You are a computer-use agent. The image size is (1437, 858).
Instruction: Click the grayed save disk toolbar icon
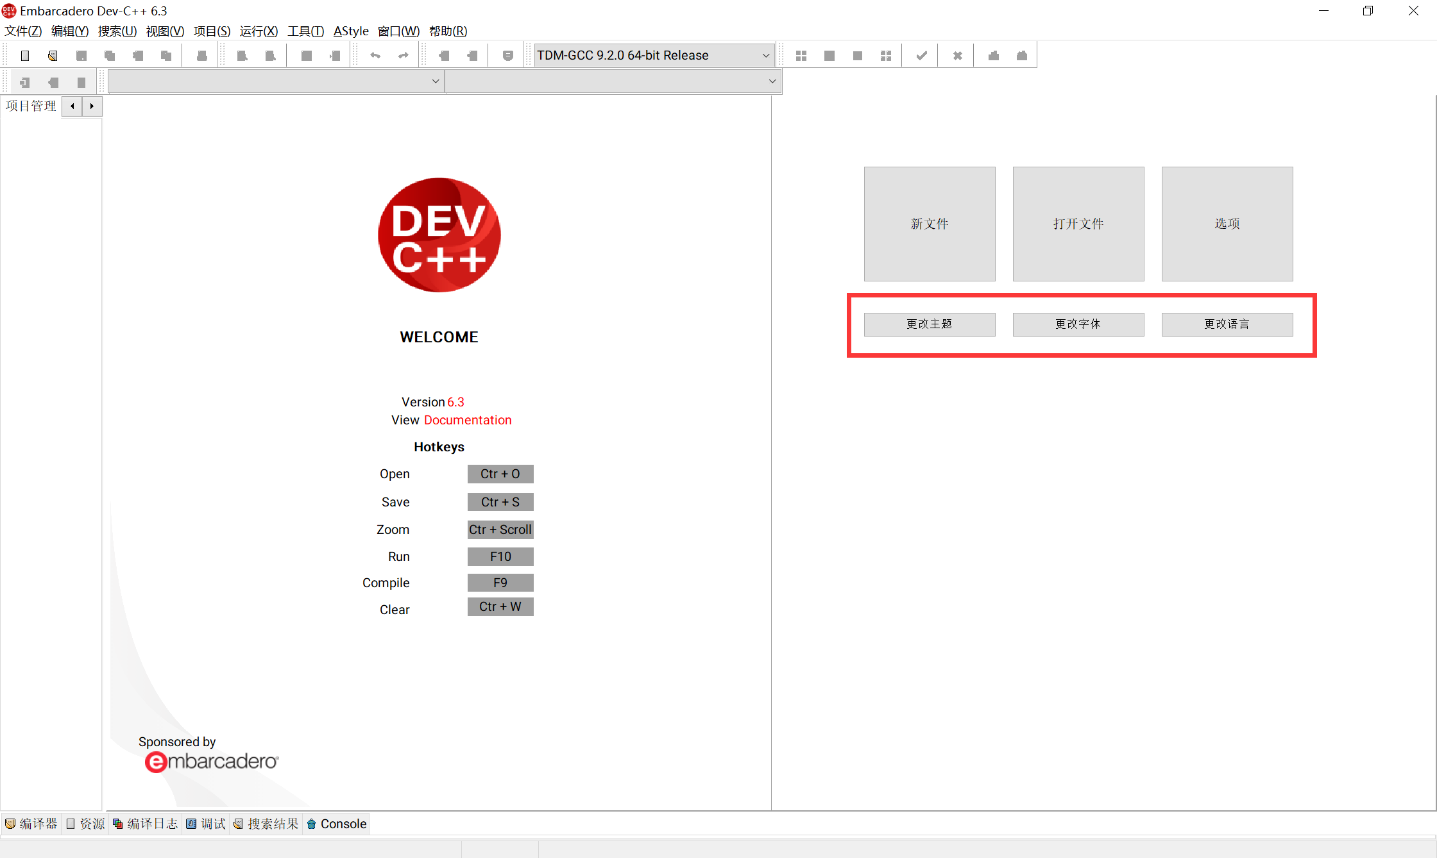coord(81,56)
